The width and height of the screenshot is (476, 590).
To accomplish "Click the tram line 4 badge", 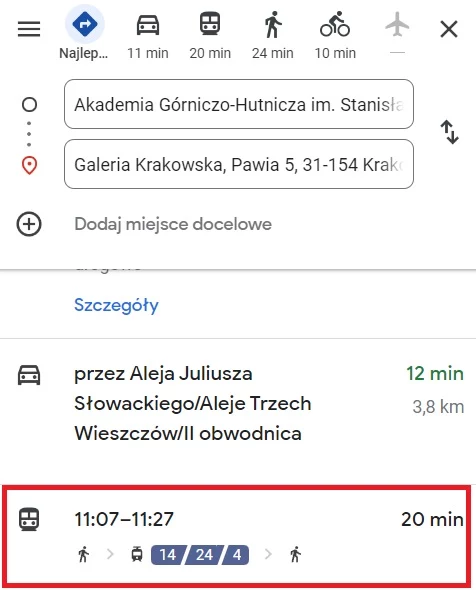I will pos(237,555).
